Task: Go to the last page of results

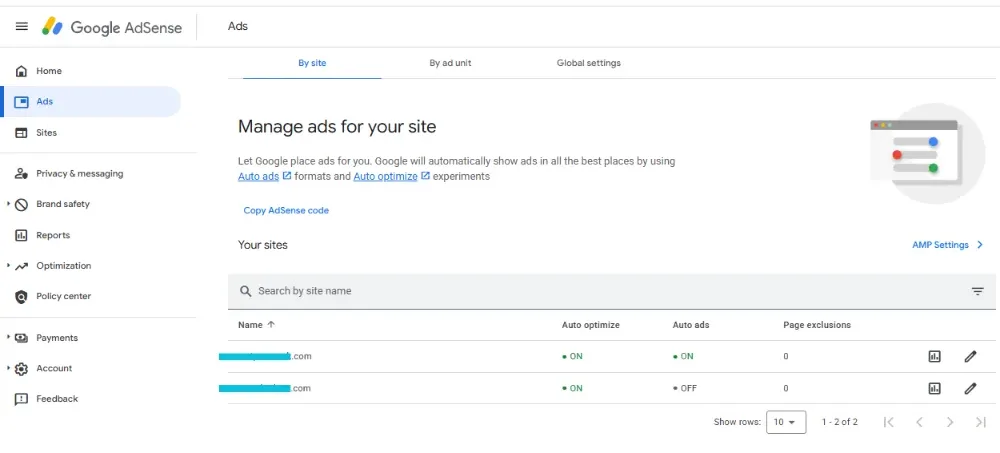Action: [981, 422]
